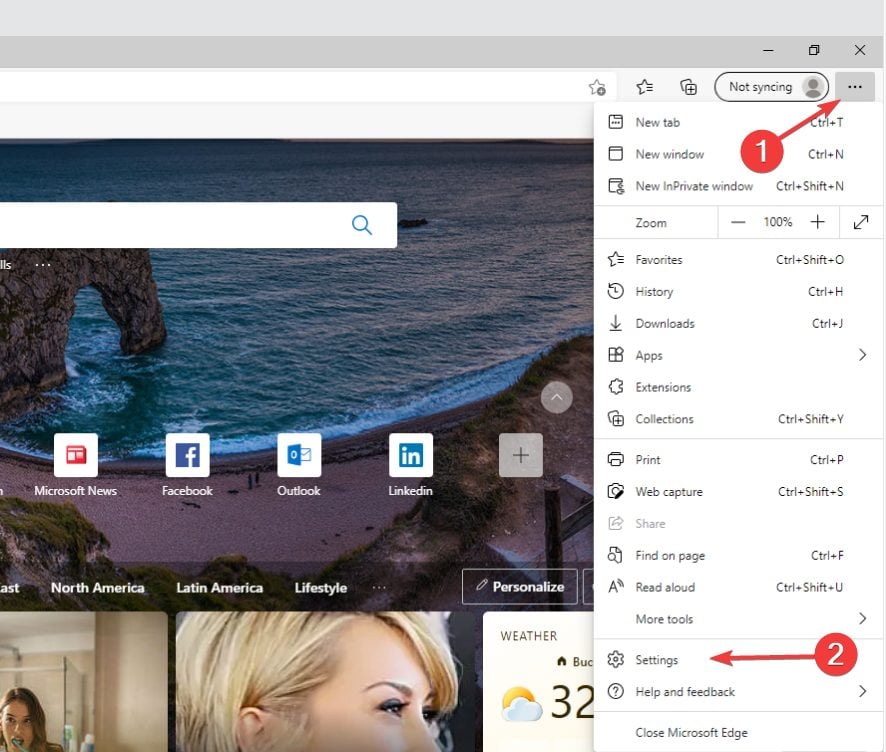The image size is (886, 752).
Task: Open the LinkedIn quick link tile
Action: click(411, 466)
